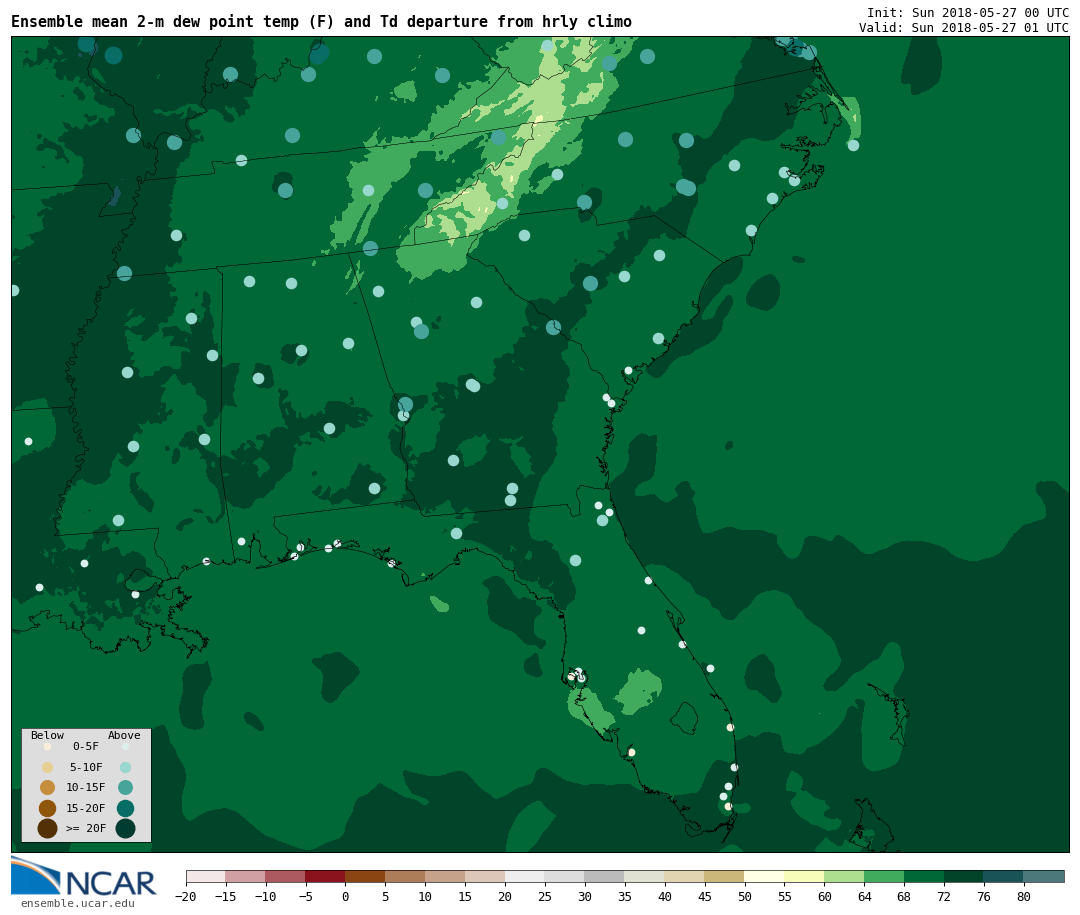1080x915 pixels.
Task: Select the Below 0-5F legend circle
Action: tap(48, 746)
